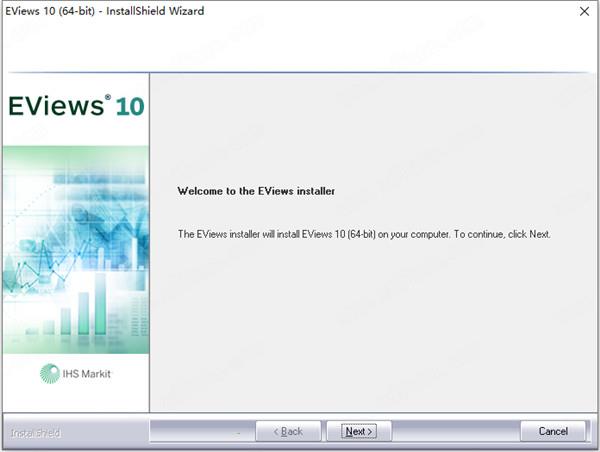The width and height of the screenshot is (600, 452).
Task: Click the InstallShield label in footer
Action: tap(36, 433)
